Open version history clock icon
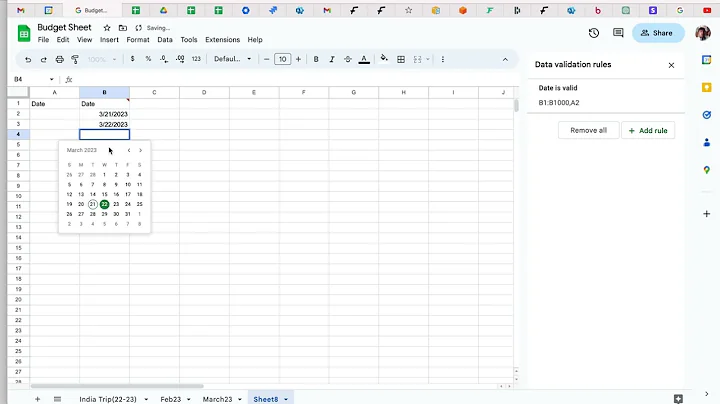The image size is (720, 404). [x=594, y=33]
